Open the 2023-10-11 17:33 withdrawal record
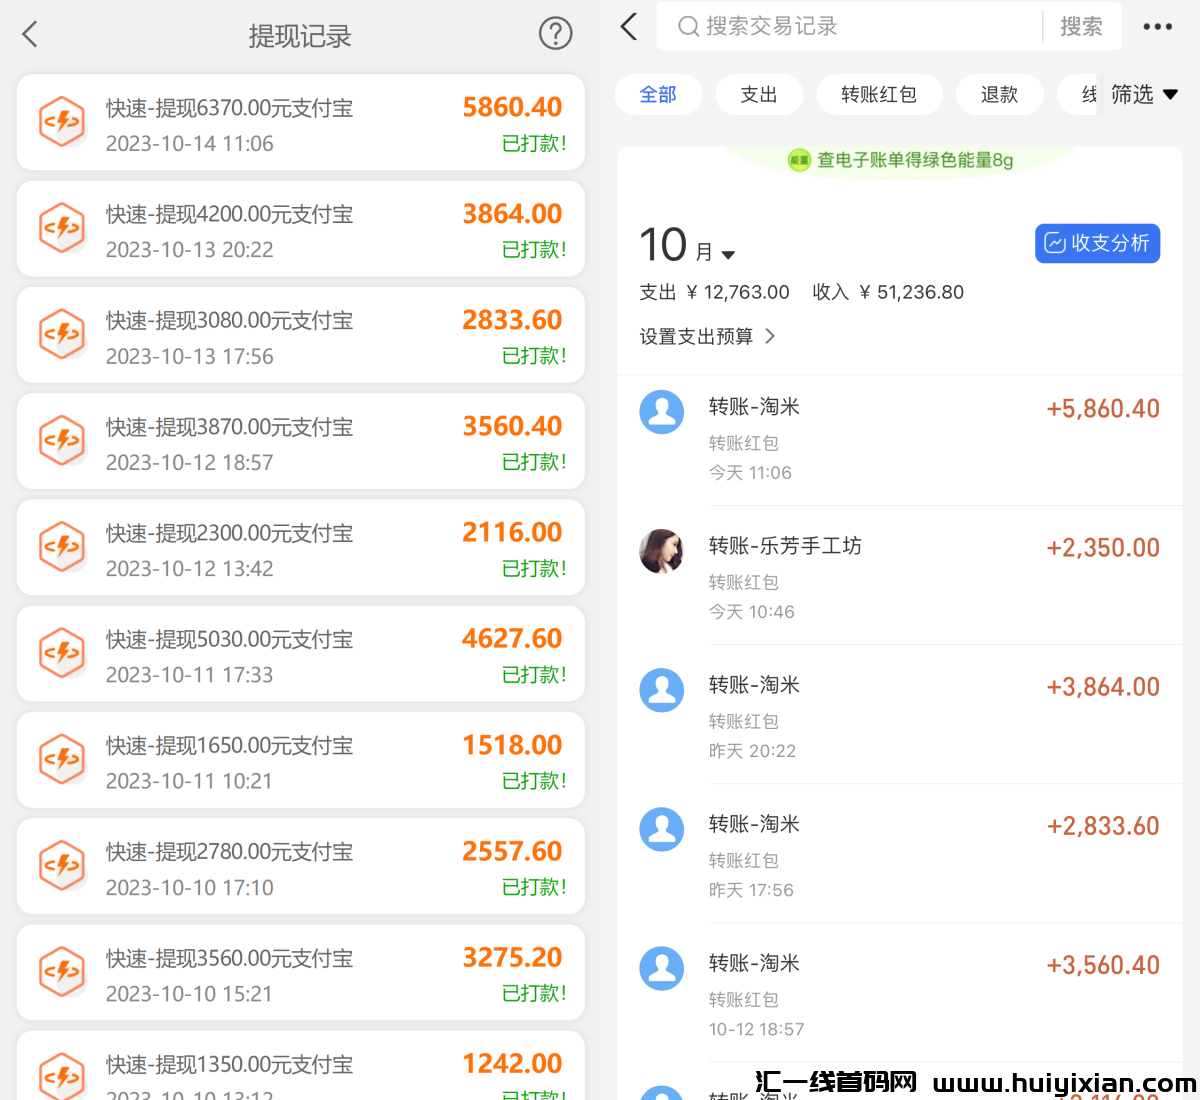Image resolution: width=1200 pixels, height=1100 pixels. [300, 655]
